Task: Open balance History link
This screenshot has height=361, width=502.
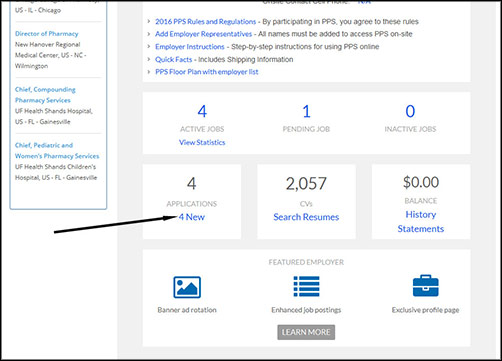Action: 421,214
